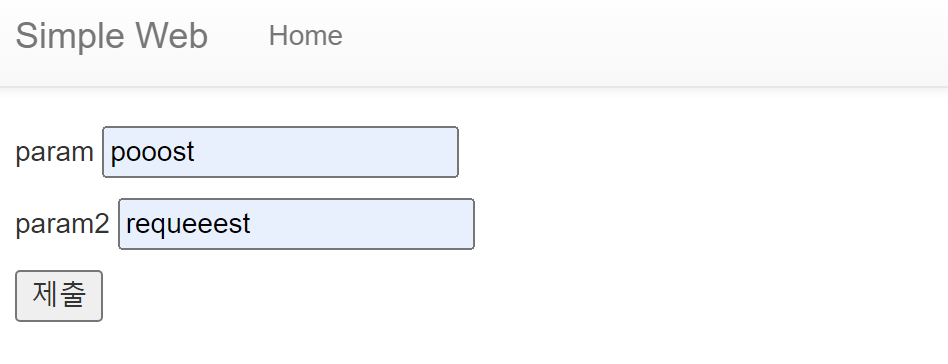Open the Home navigation item
Viewport: 948px width, 364px height.
pyautogui.click(x=305, y=36)
